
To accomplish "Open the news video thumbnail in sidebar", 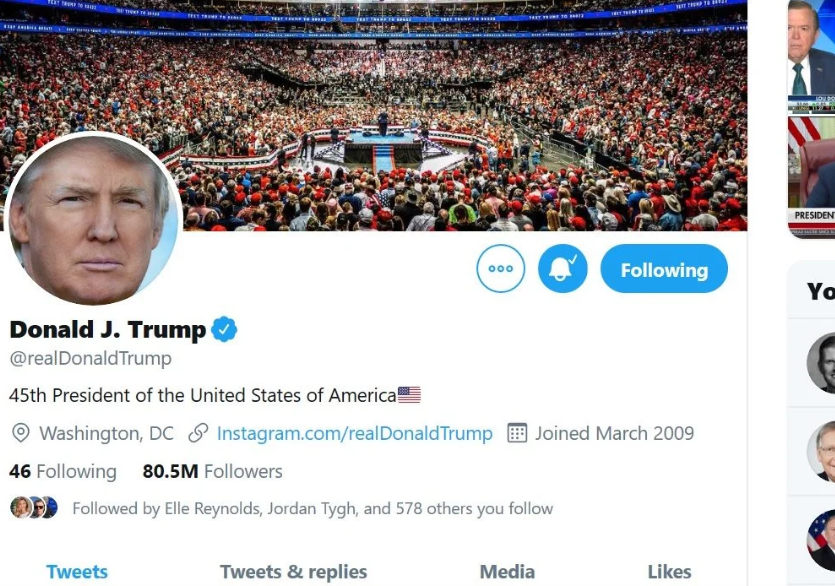I will pyautogui.click(x=812, y=118).
